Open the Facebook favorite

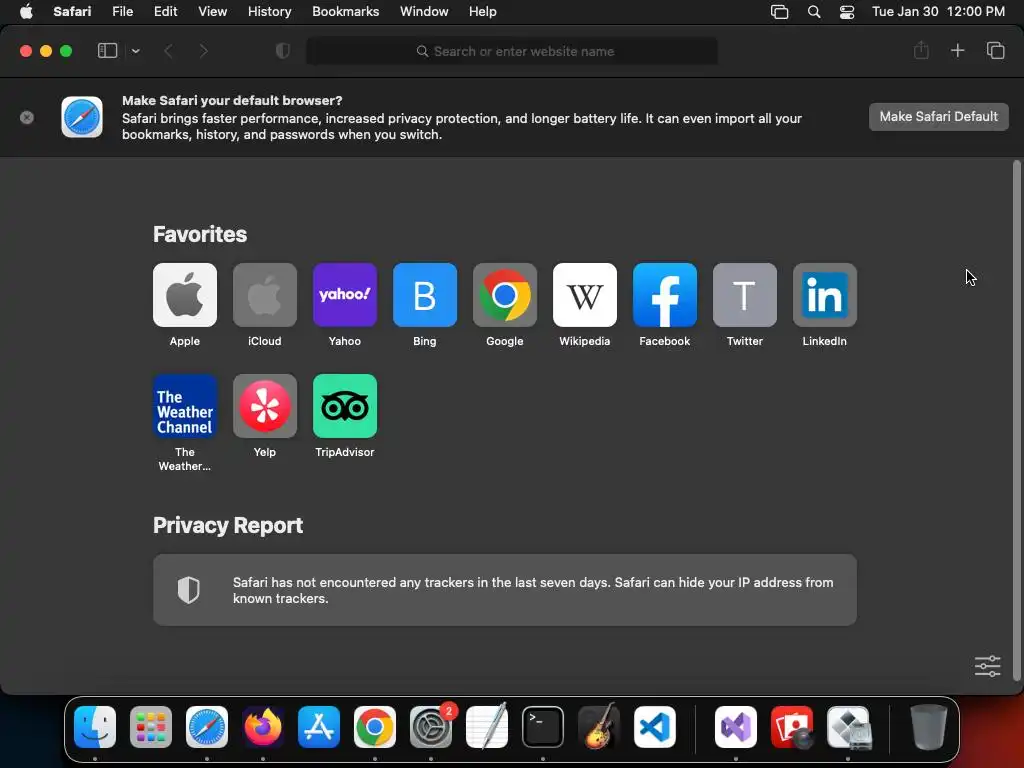coord(665,295)
